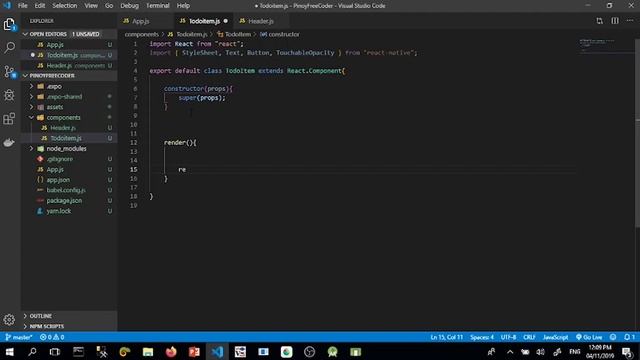Click the Open Changes icon in editor toolbar
The width and height of the screenshot is (640, 360).
(x=599, y=21)
